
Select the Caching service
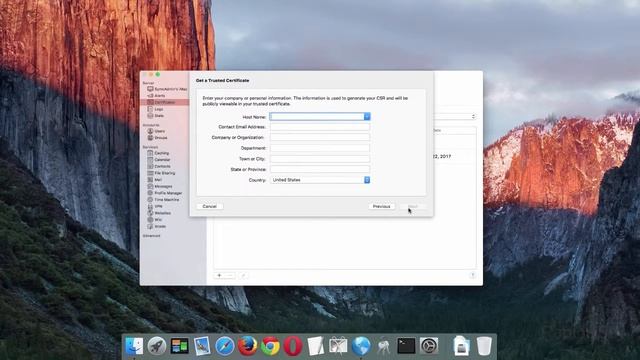coord(158,153)
